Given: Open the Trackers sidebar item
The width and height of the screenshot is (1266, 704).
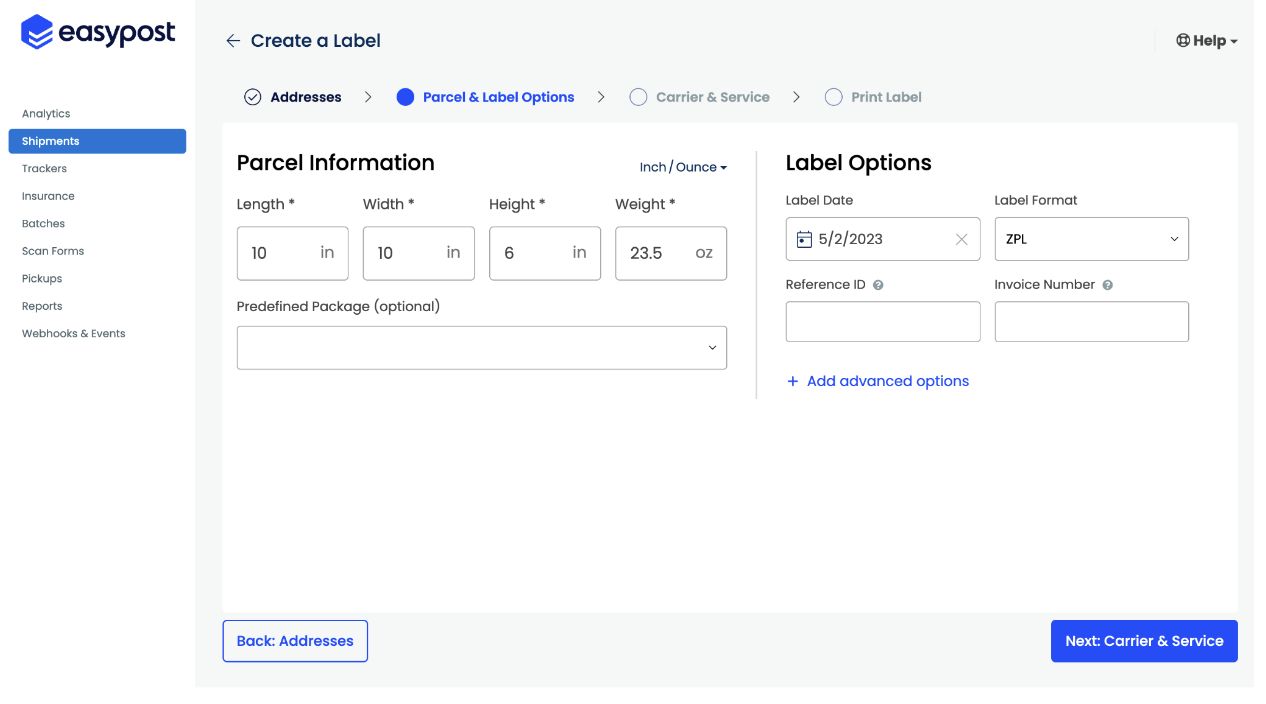Looking at the screenshot, I should tap(45, 169).
